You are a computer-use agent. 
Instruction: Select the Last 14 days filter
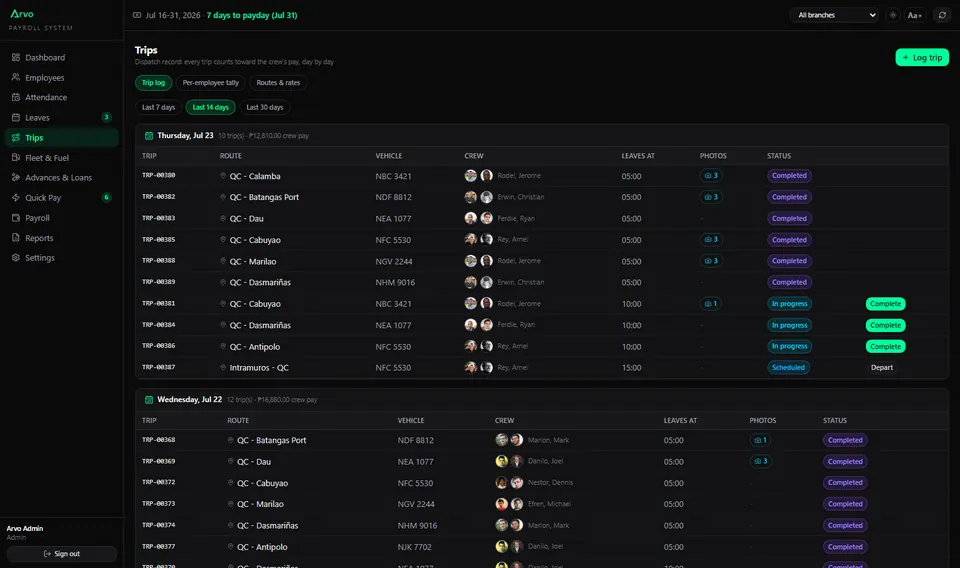click(211, 107)
